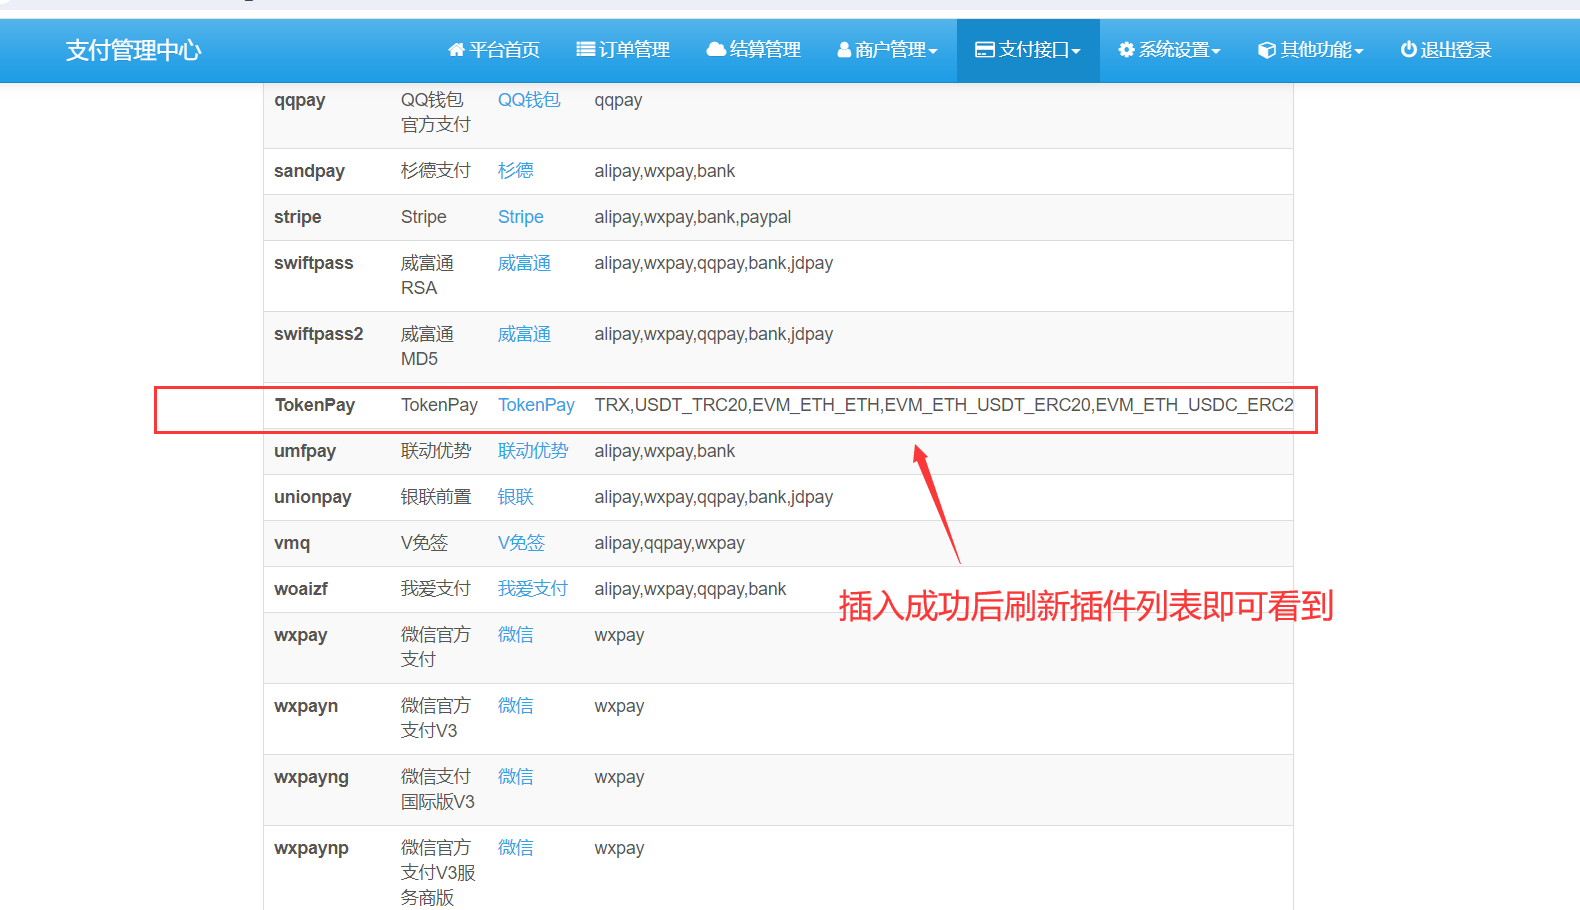Select the wxpayn plugin name cell
Screen dimensions: 1580x910
point(306,706)
